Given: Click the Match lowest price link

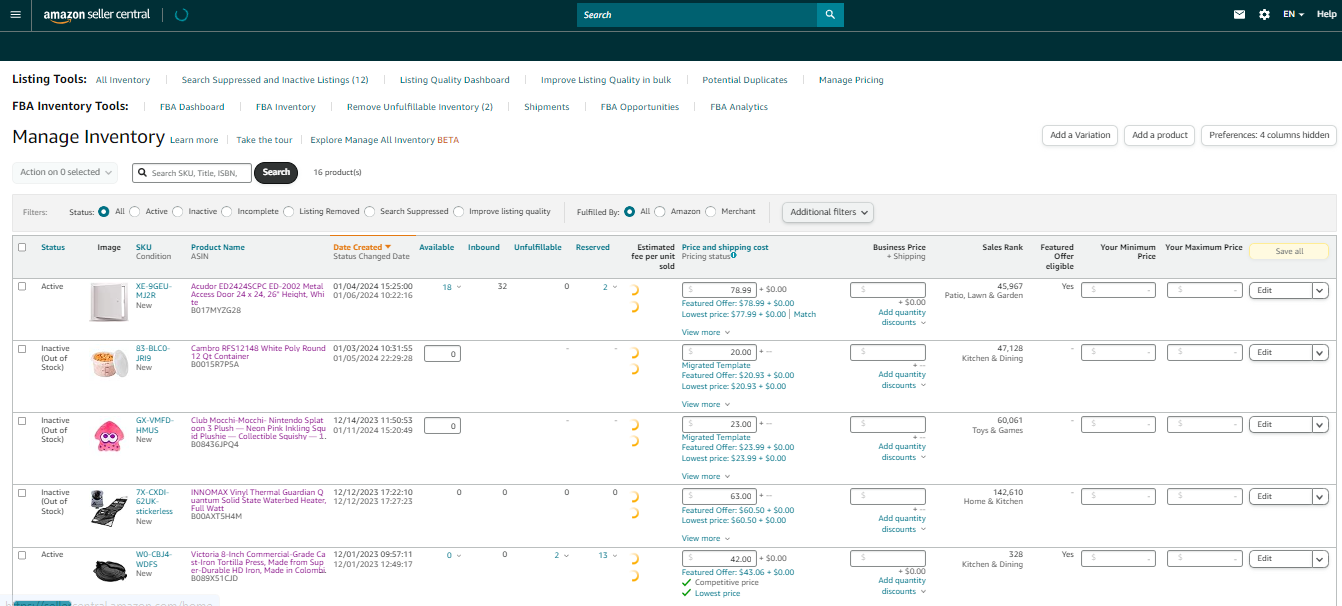Looking at the screenshot, I should [x=805, y=314].
